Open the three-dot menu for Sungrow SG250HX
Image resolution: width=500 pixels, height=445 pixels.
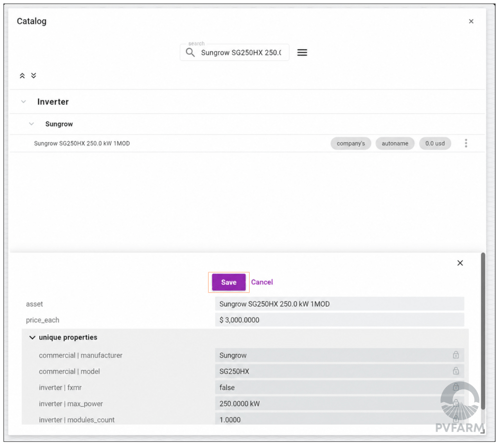pyautogui.click(x=466, y=143)
